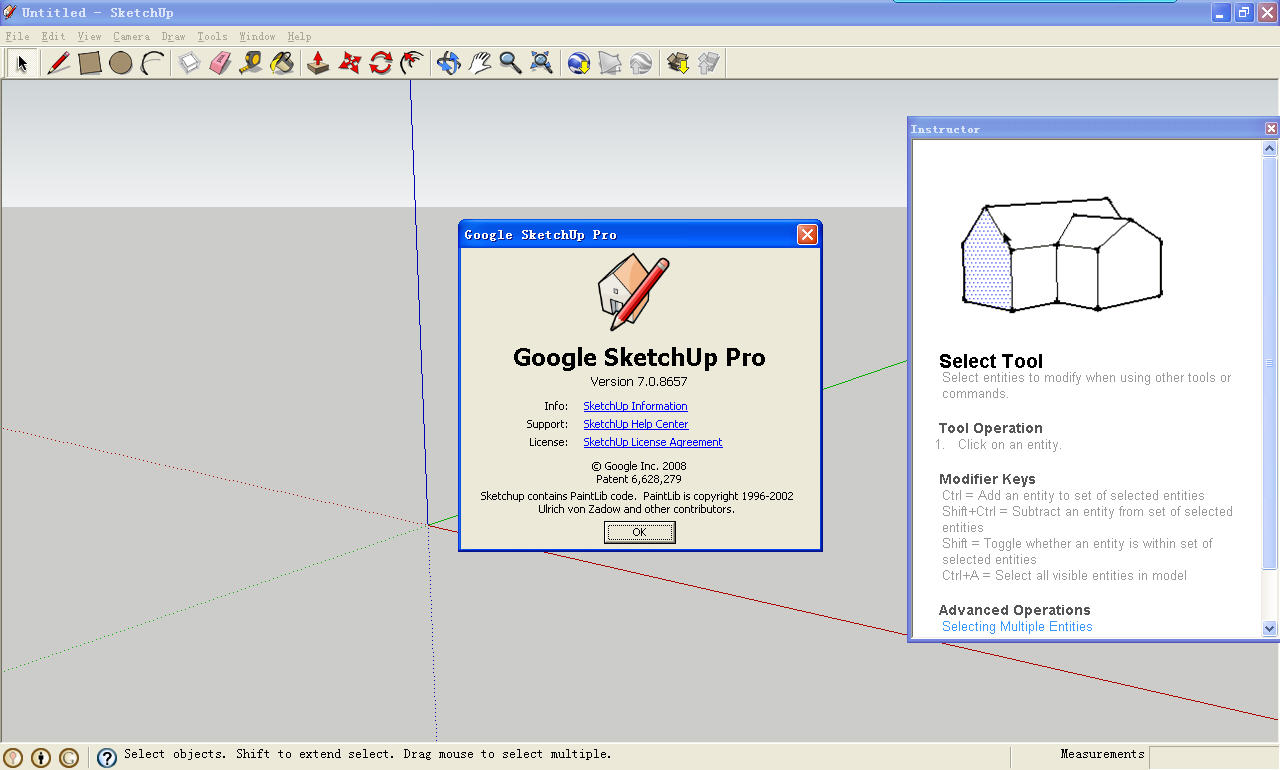Click '© Google Inc. 2008' text

coord(639,466)
